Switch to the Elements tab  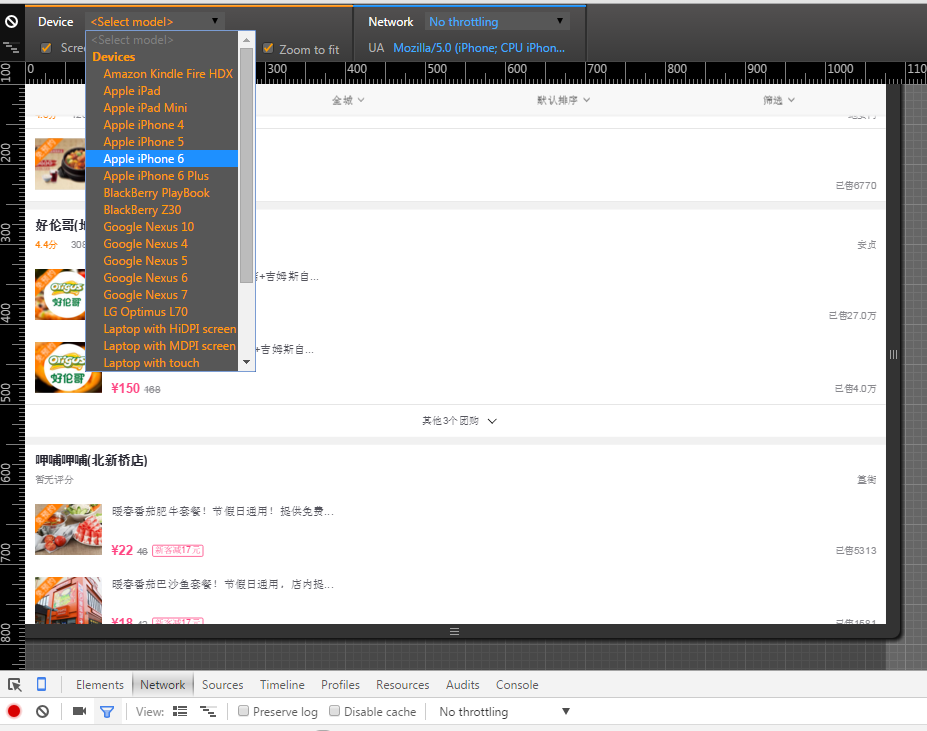99,685
